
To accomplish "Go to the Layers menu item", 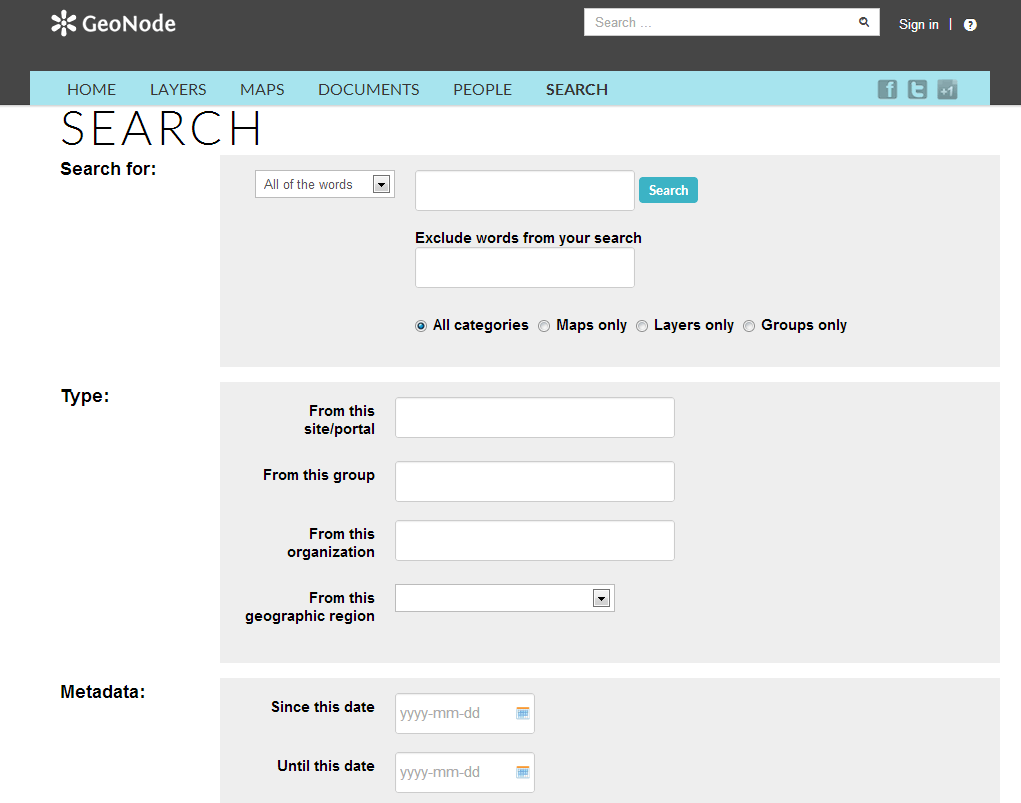I will [178, 89].
